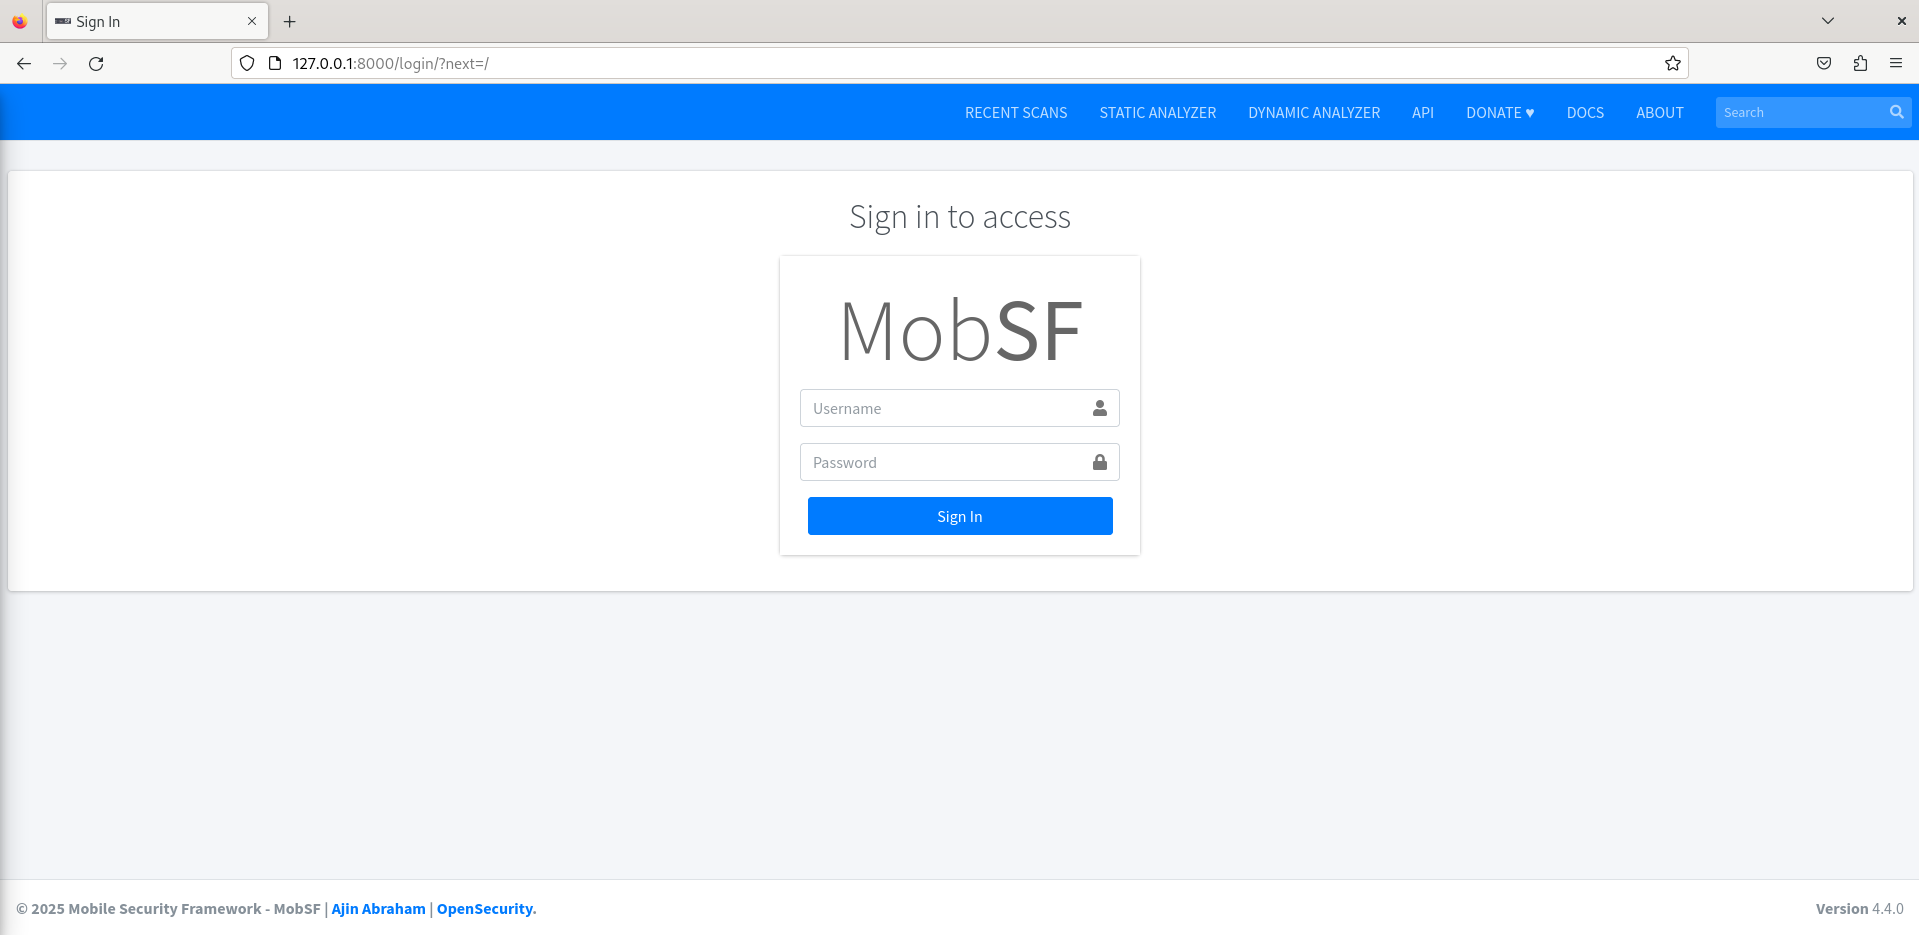Click the search magnifier icon in navbar

pos(1896,112)
